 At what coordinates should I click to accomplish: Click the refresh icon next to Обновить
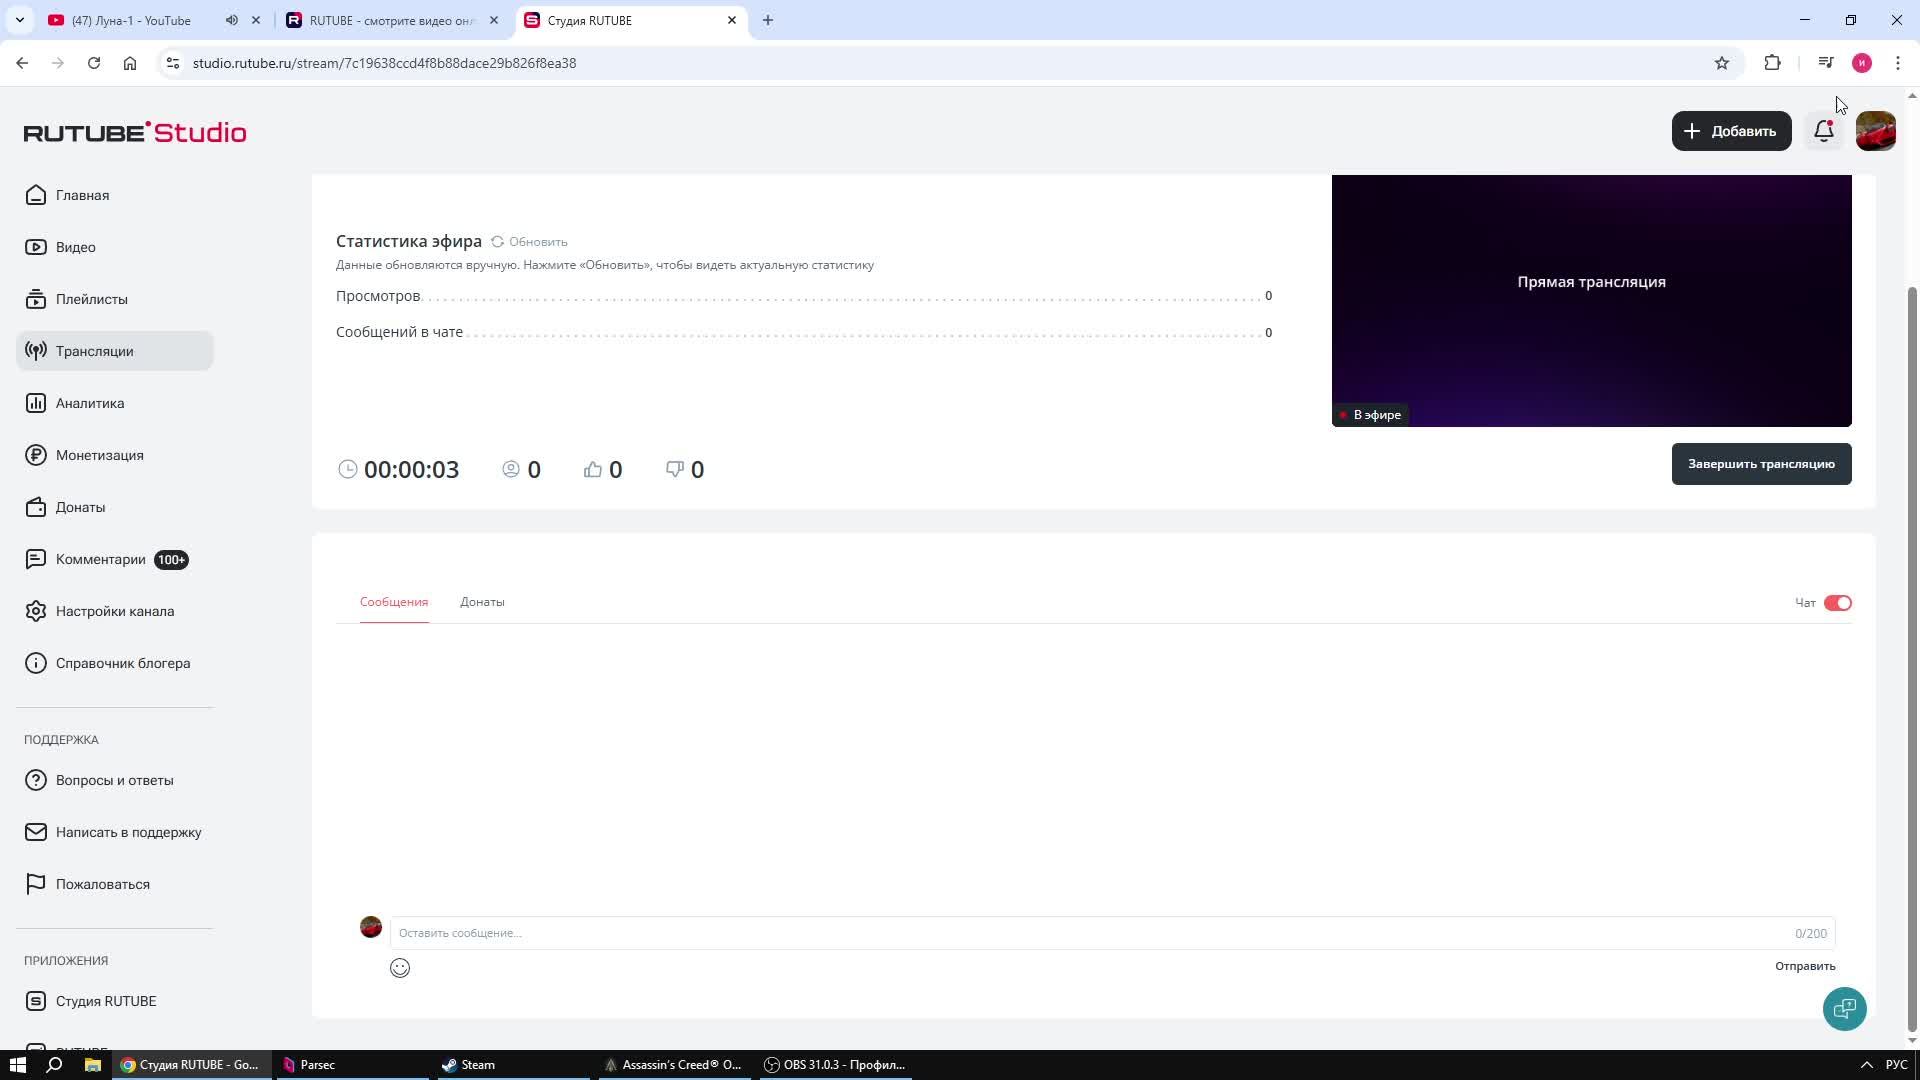click(497, 242)
